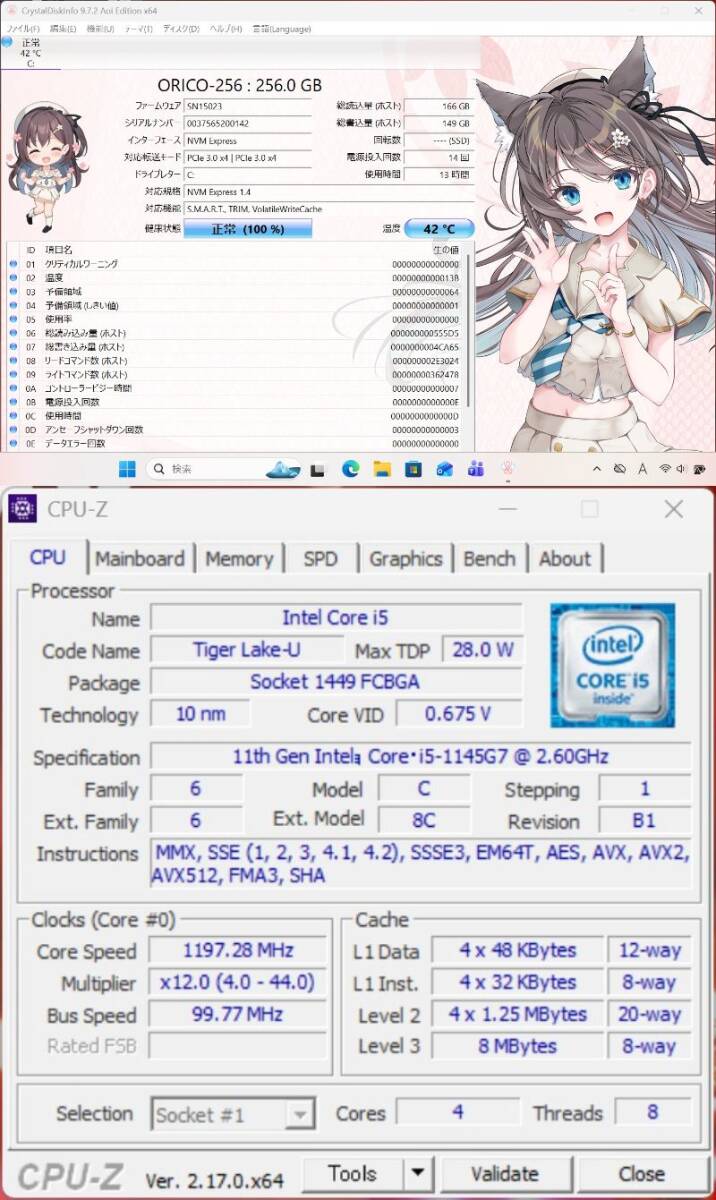
Task: Click the Package value Socket 1449 FCBGA
Action: [336, 682]
